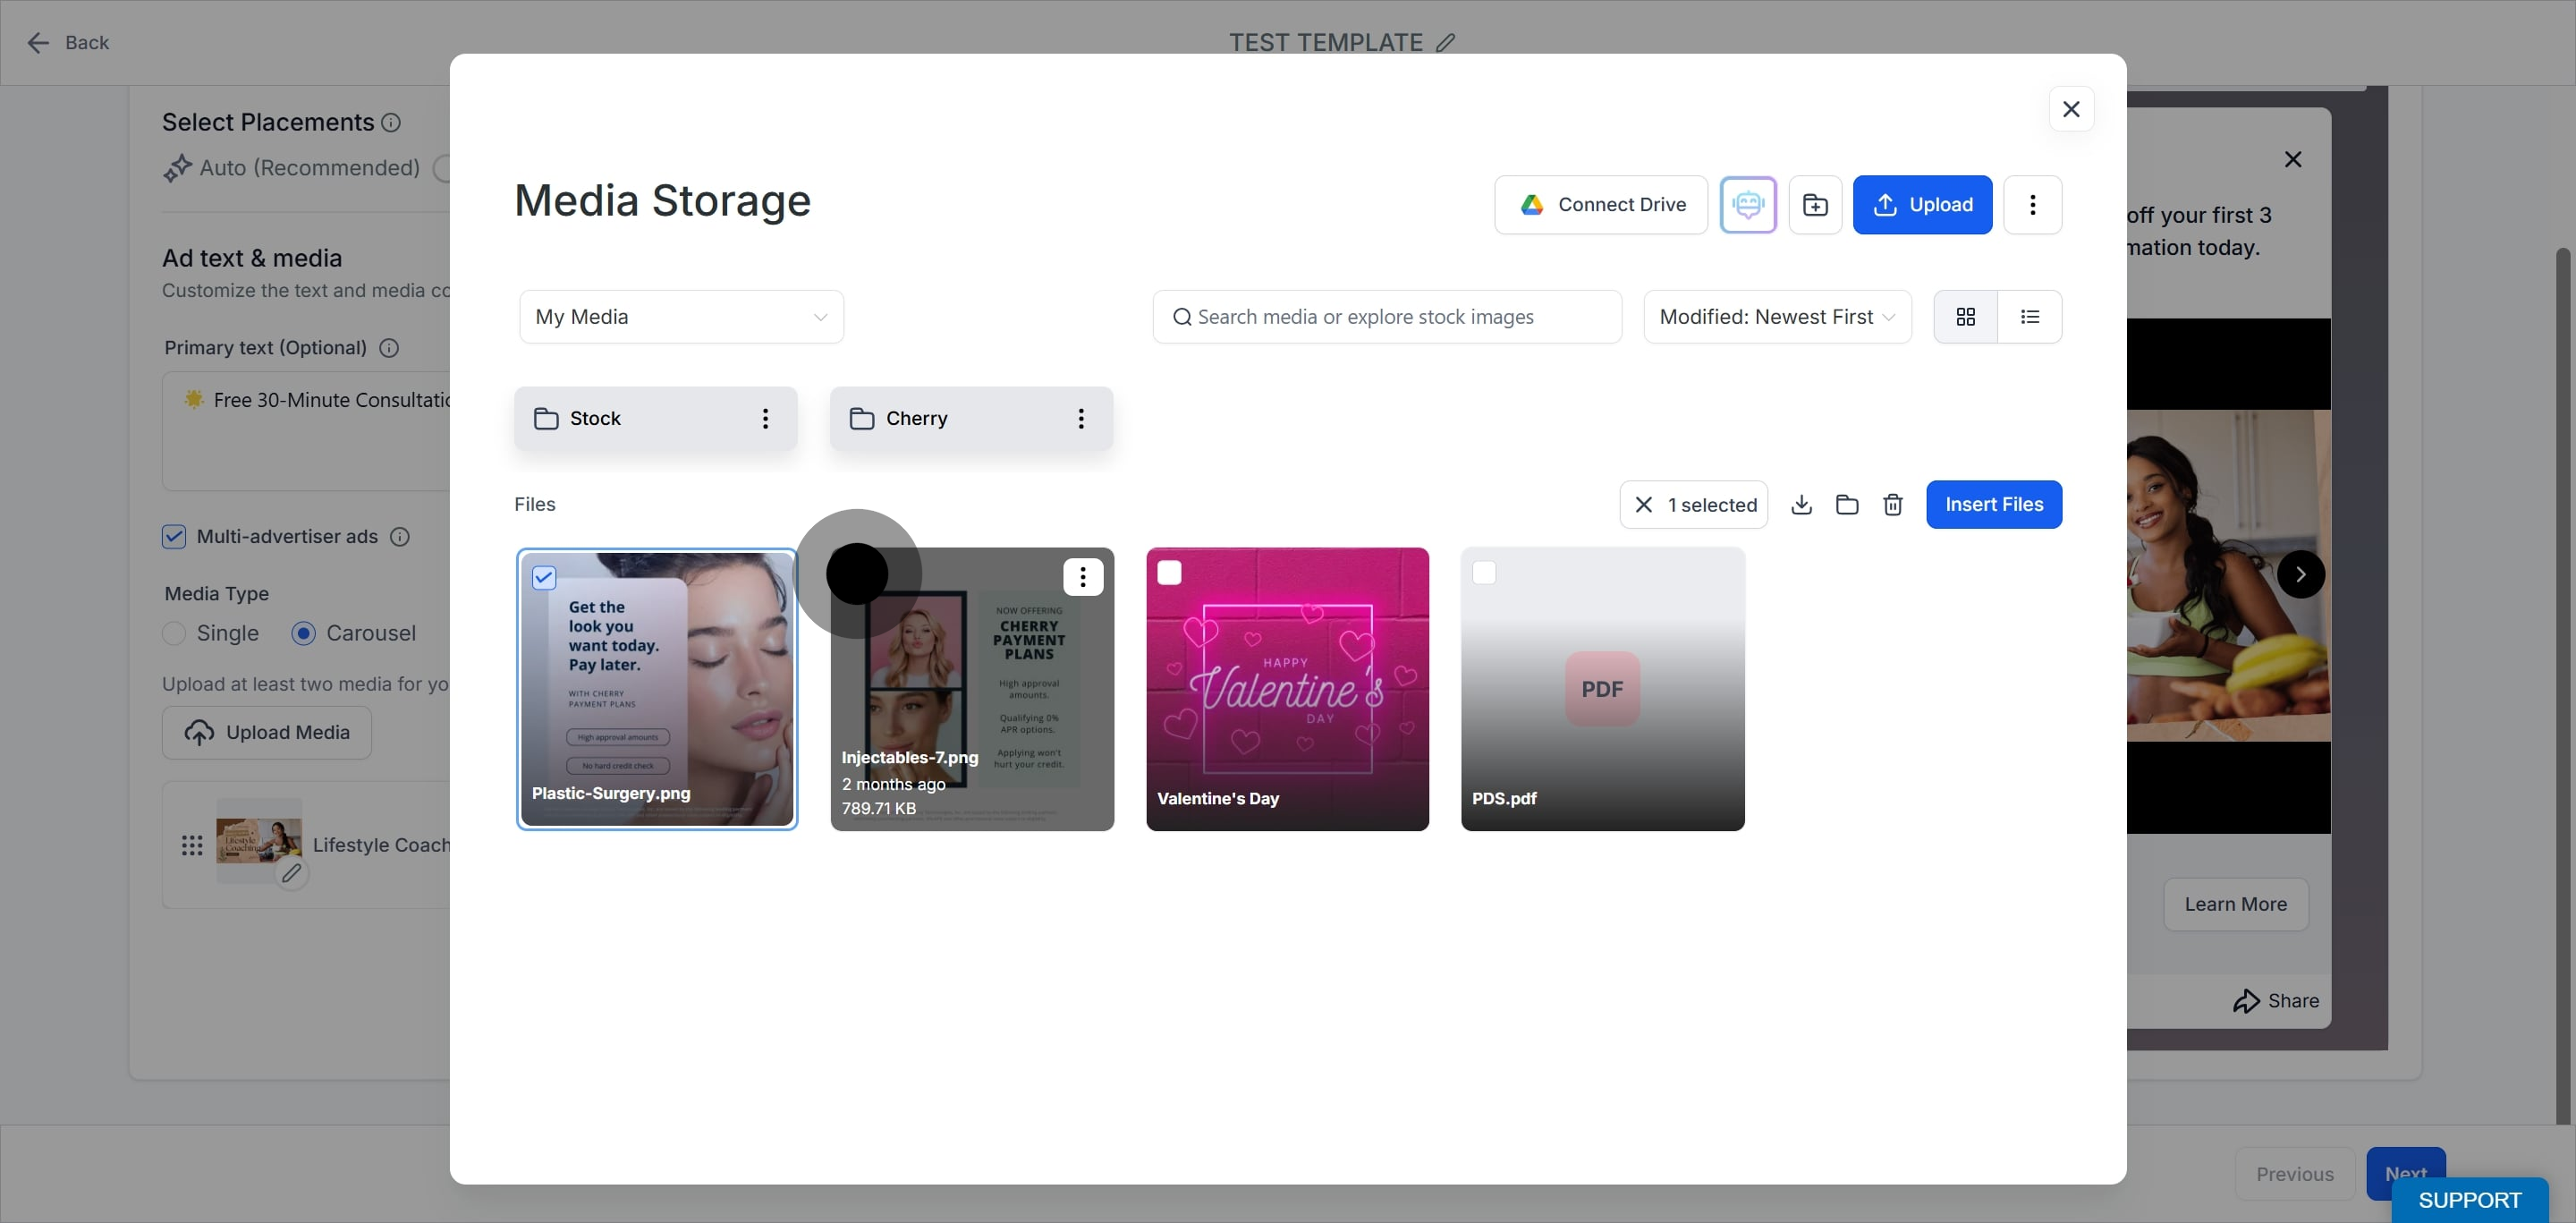2576x1223 pixels.
Task: Click the Insert Files button
Action: [x=1993, y=505]
